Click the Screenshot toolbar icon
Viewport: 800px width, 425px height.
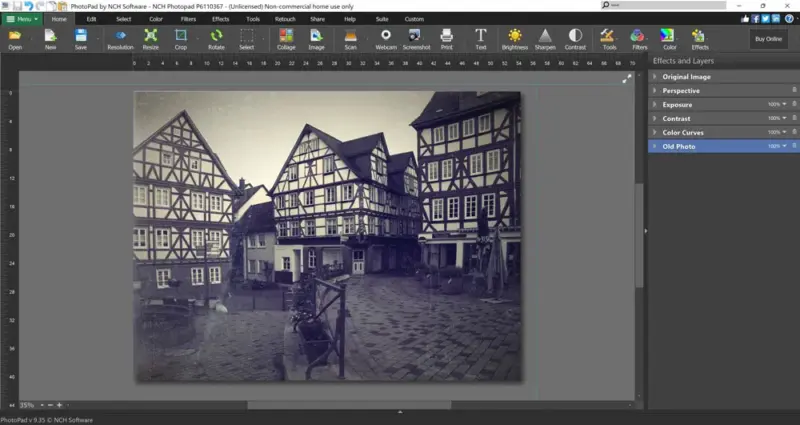pyautogui.click(x=415, y=39)
